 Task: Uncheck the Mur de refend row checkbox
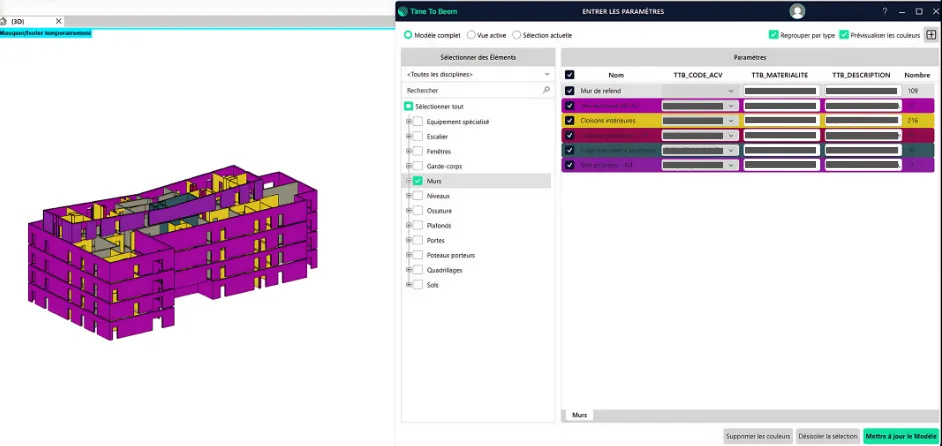[570, 91]
